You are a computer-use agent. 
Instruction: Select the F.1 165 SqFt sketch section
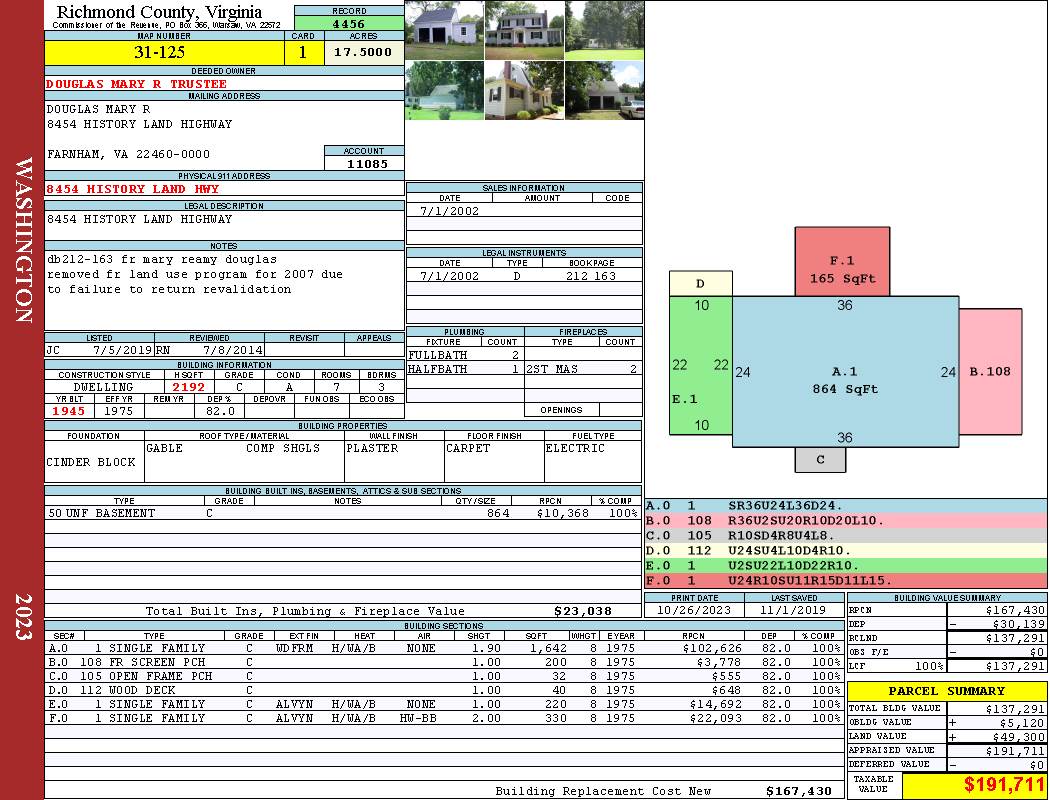point(842,262)
